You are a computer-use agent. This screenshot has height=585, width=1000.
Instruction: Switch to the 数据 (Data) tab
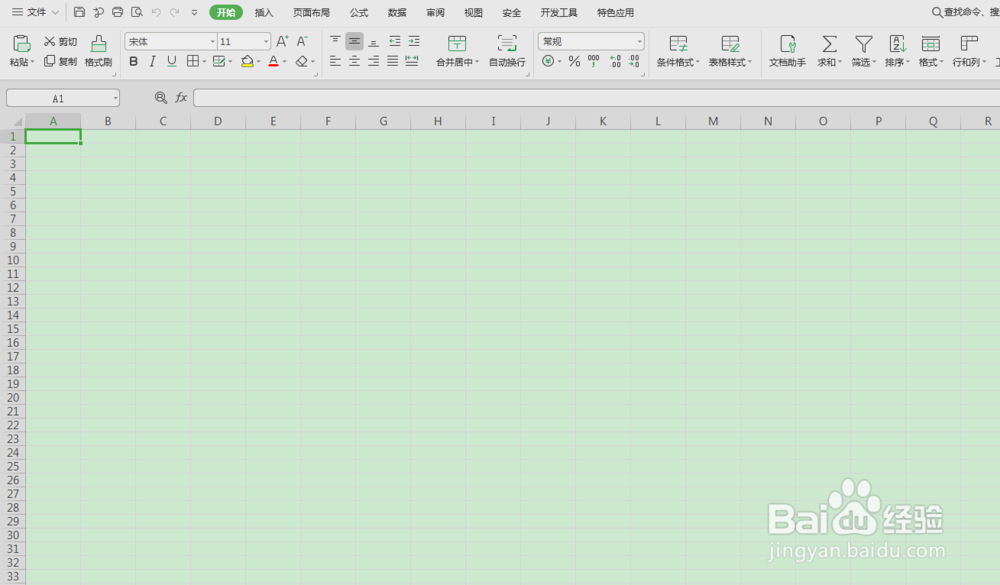tap(397, 13)
